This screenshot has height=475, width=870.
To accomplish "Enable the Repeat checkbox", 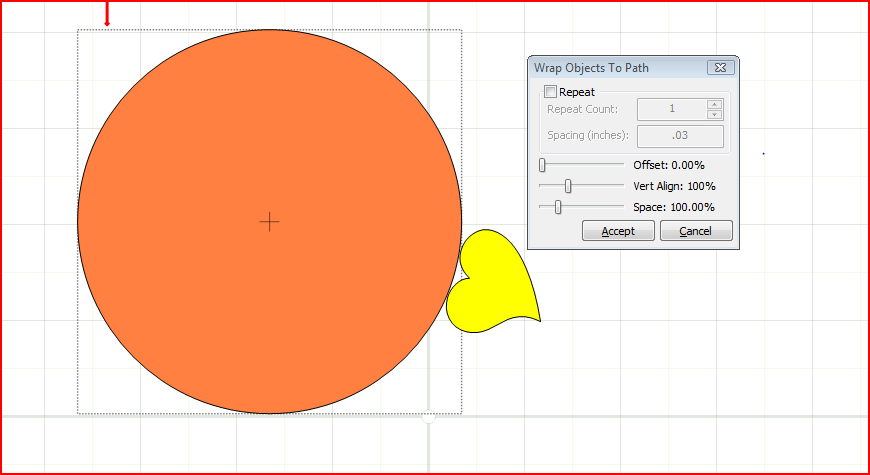I will (550, 92).
